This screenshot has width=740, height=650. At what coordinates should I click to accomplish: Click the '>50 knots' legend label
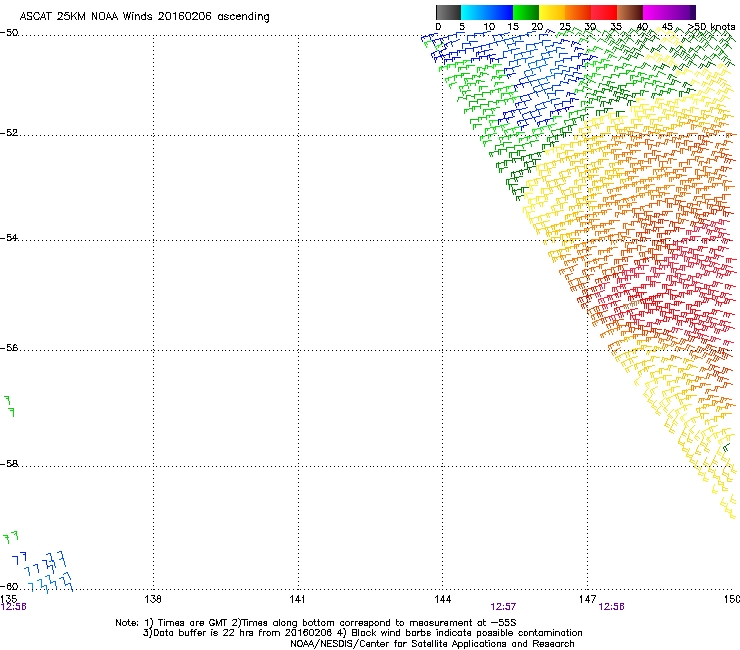711,27
